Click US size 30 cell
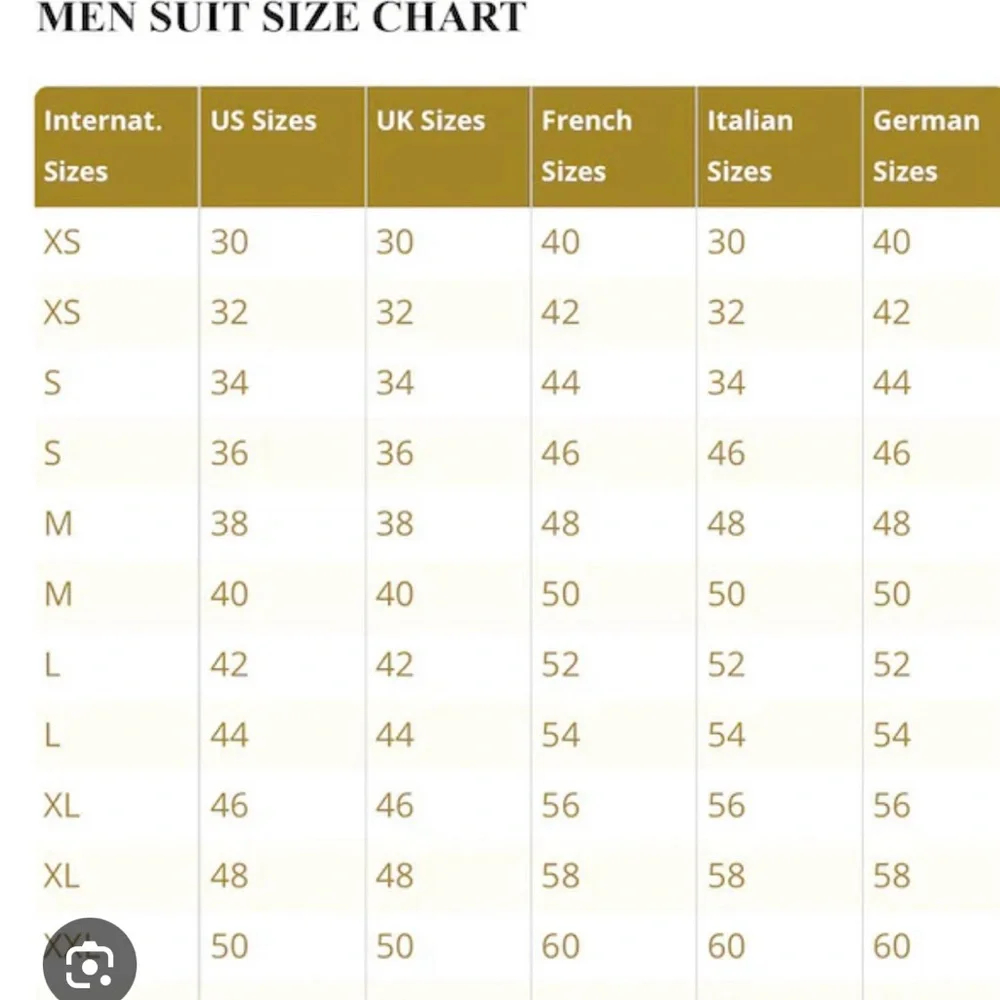This screenshot has width=1000, height=1000. 229,242
